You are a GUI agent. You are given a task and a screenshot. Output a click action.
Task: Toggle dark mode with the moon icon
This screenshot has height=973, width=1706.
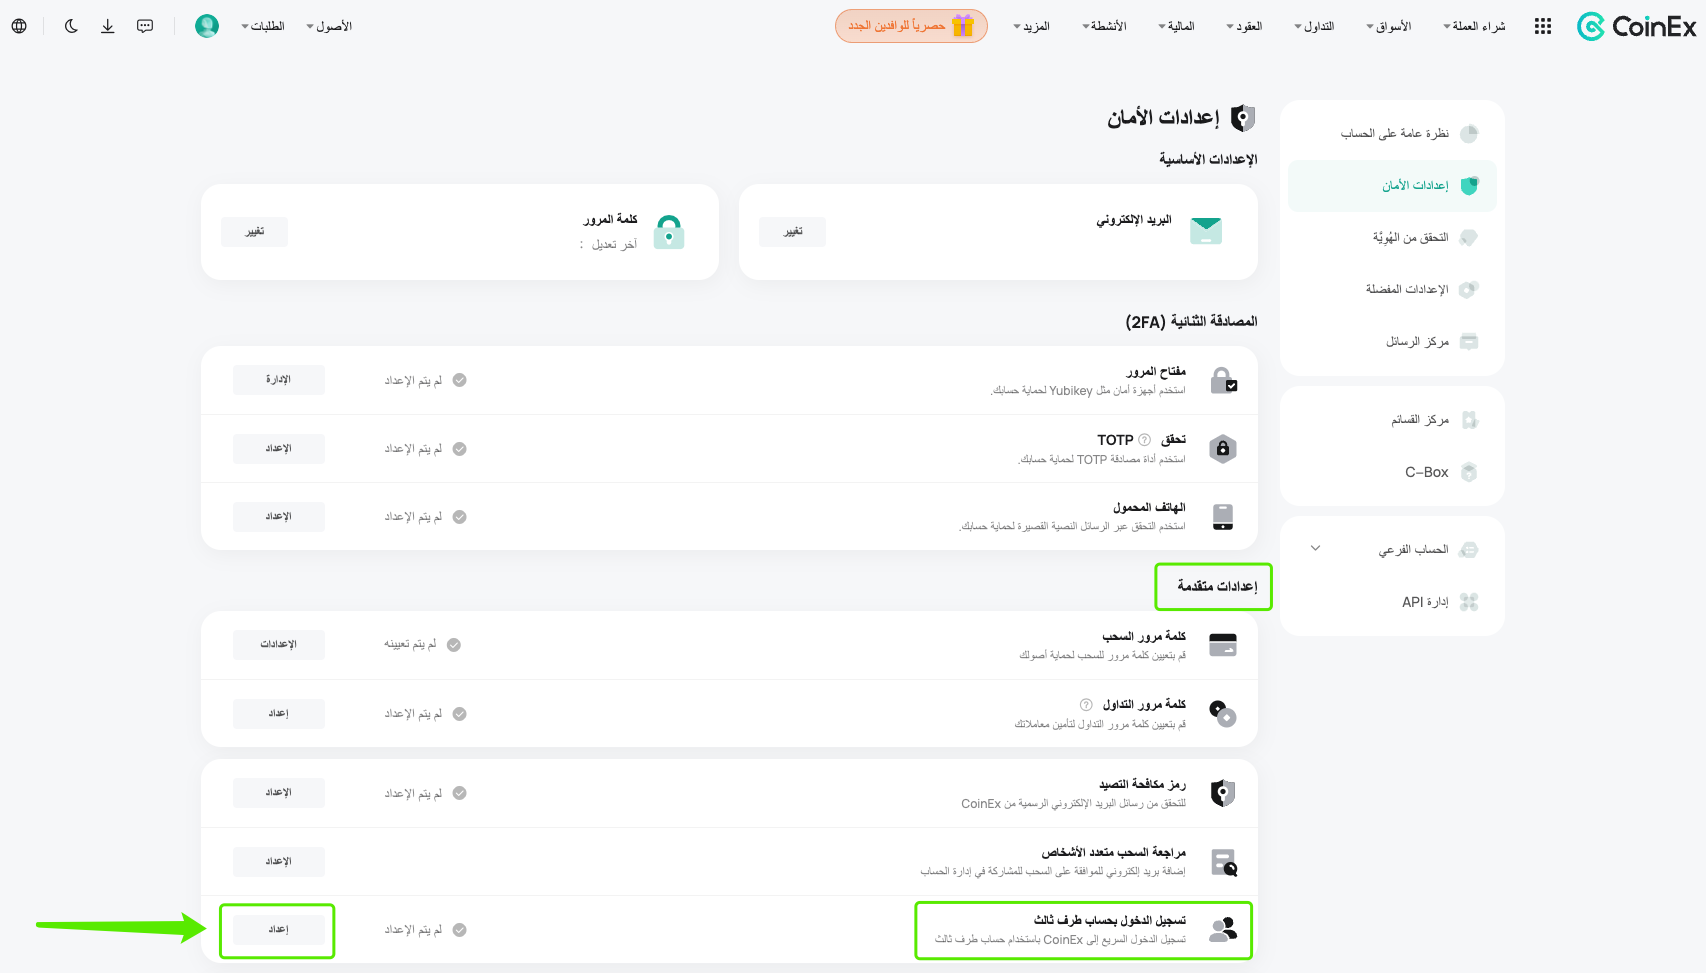tap(71, 26)
